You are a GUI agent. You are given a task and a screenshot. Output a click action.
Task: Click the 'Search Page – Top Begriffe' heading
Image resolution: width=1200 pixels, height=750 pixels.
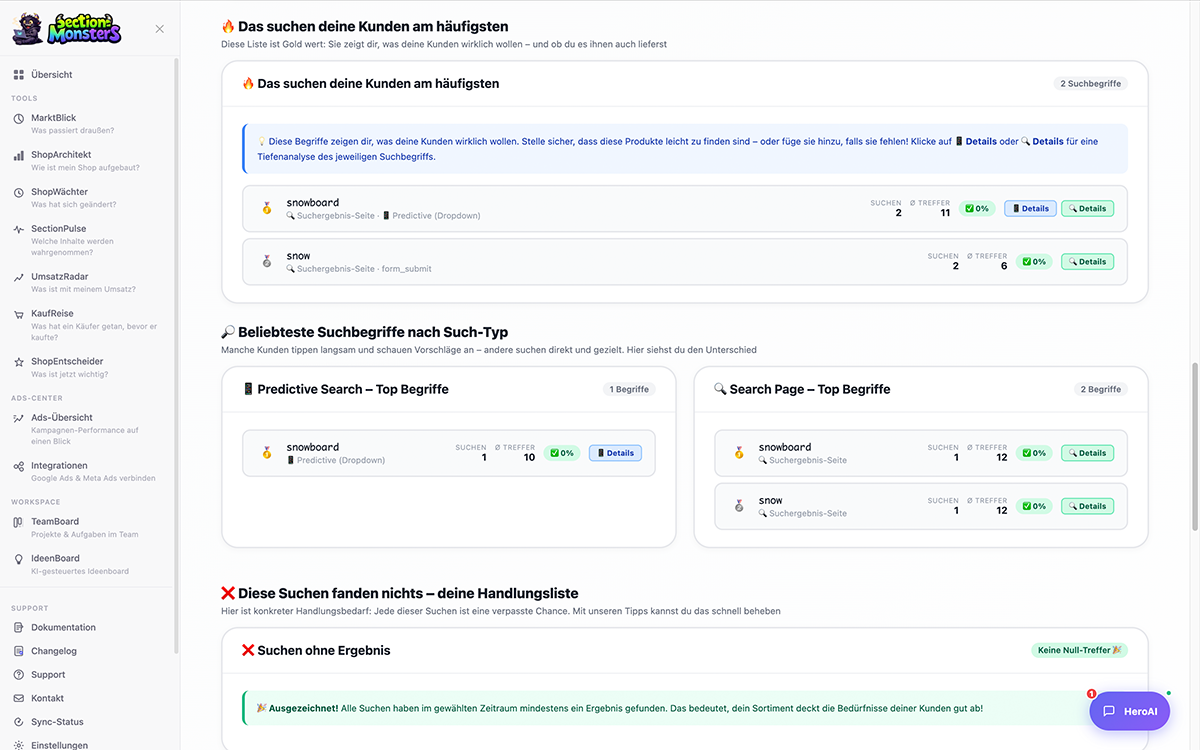801,389
